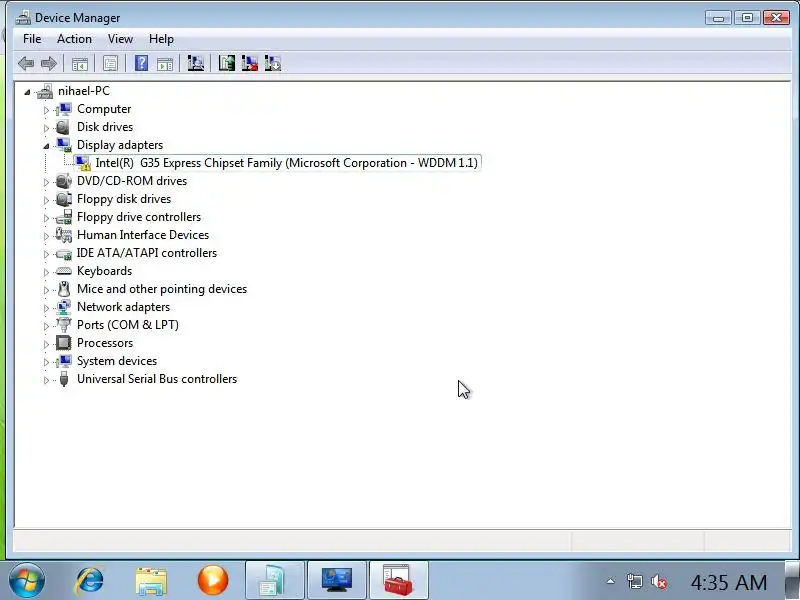Click the blue Help question mark icon
The height and width of the screenshot is (600, 800).
(x=141, y=63)
